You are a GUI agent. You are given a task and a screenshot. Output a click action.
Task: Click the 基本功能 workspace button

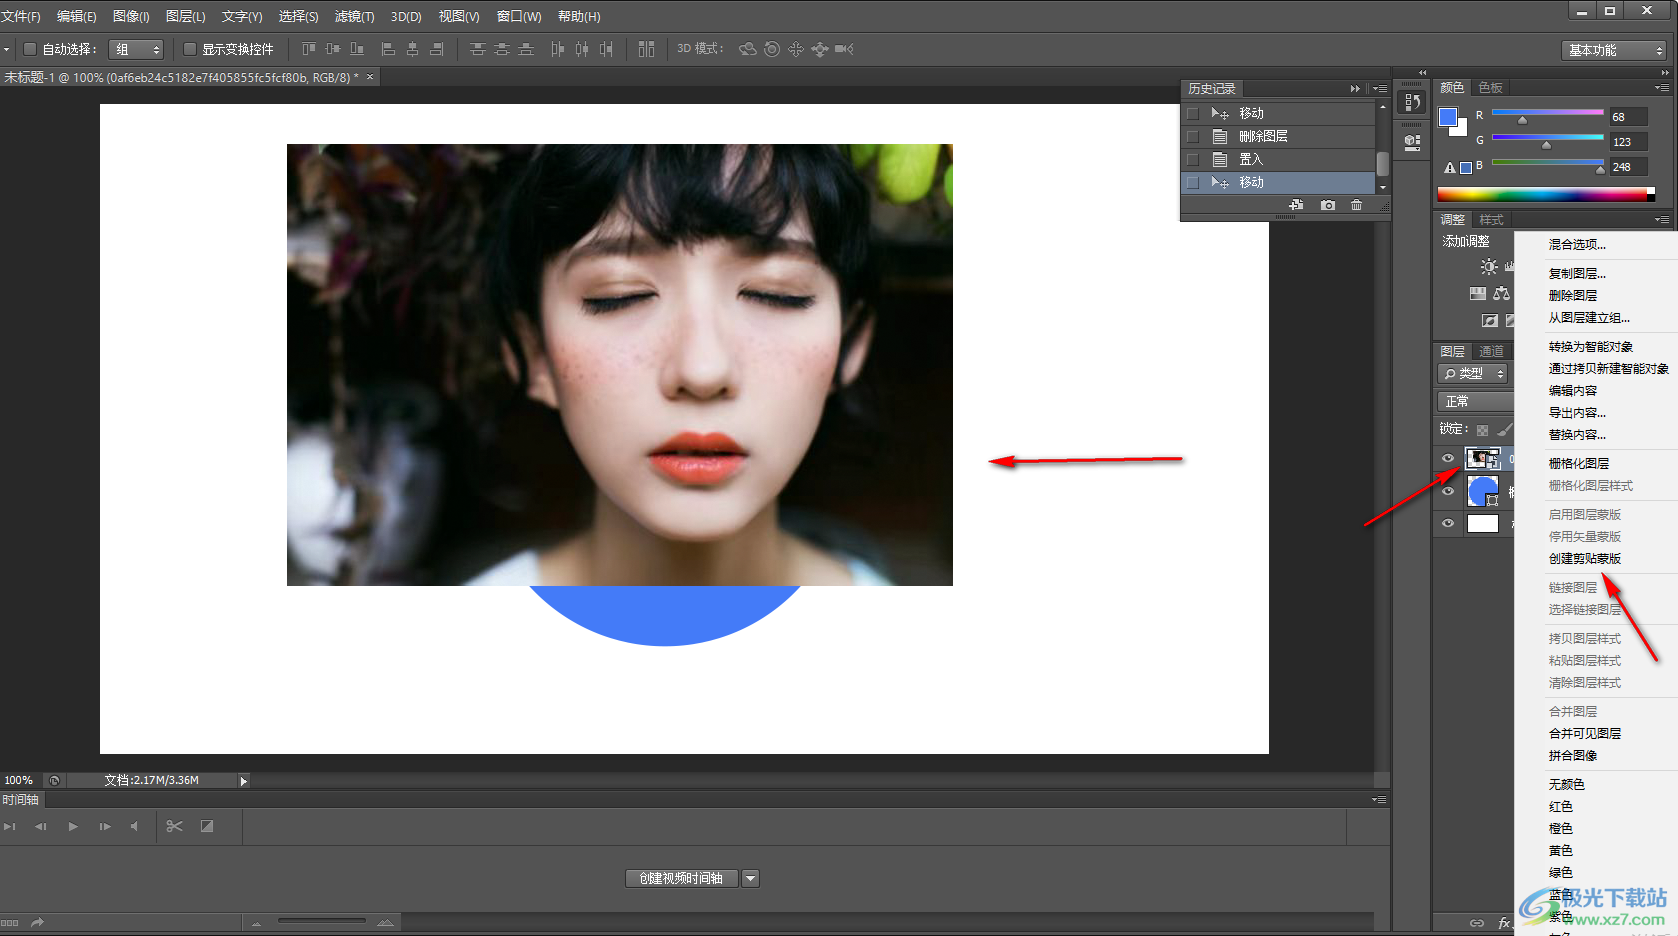pyautogui.click(x=1613, y=48)
